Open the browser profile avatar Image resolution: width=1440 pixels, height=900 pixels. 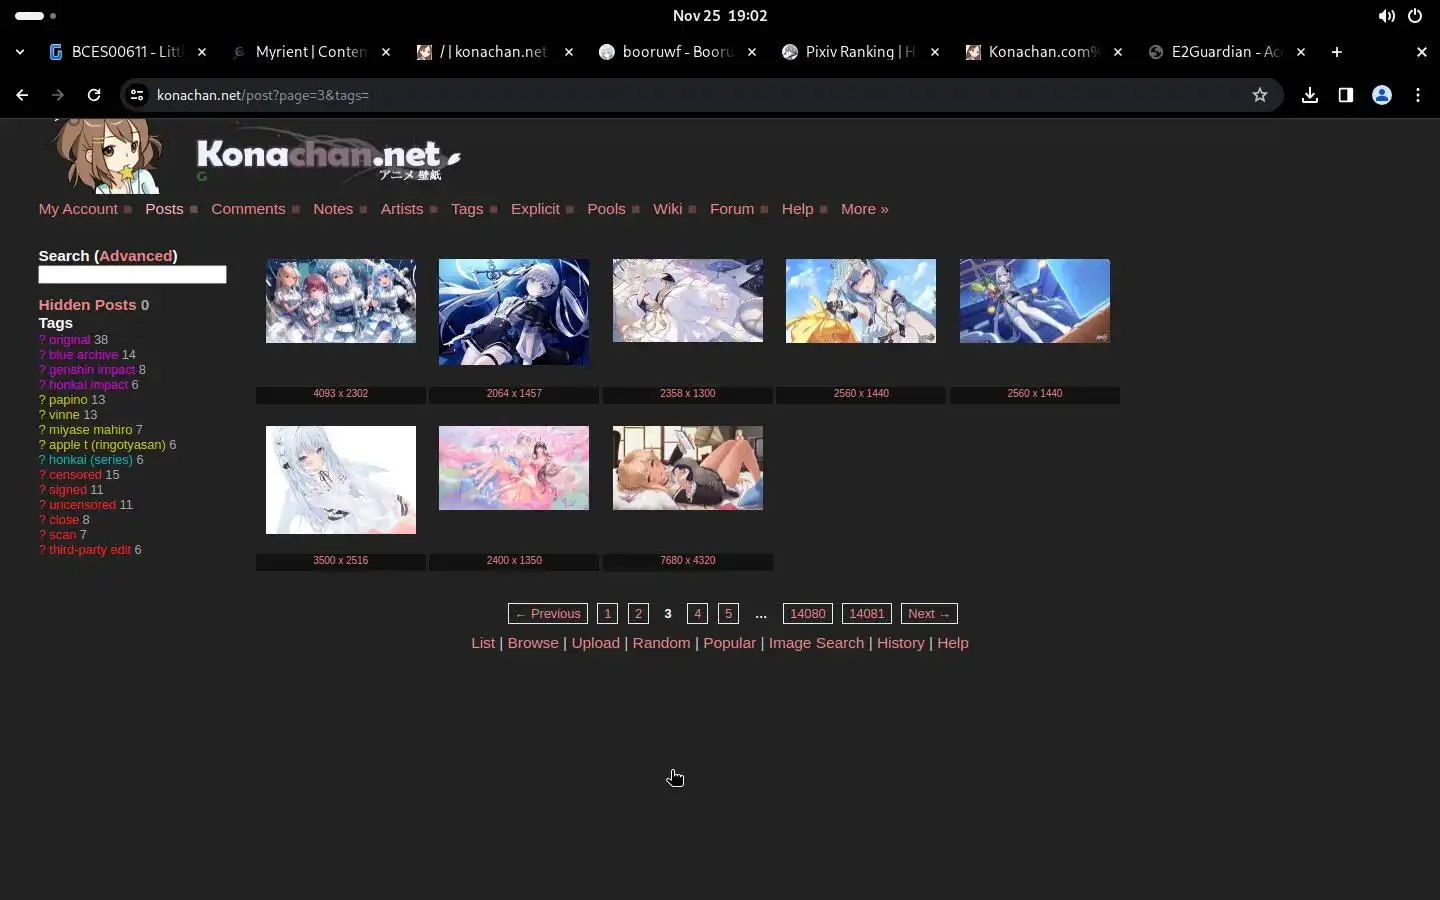coord(1382,95)
